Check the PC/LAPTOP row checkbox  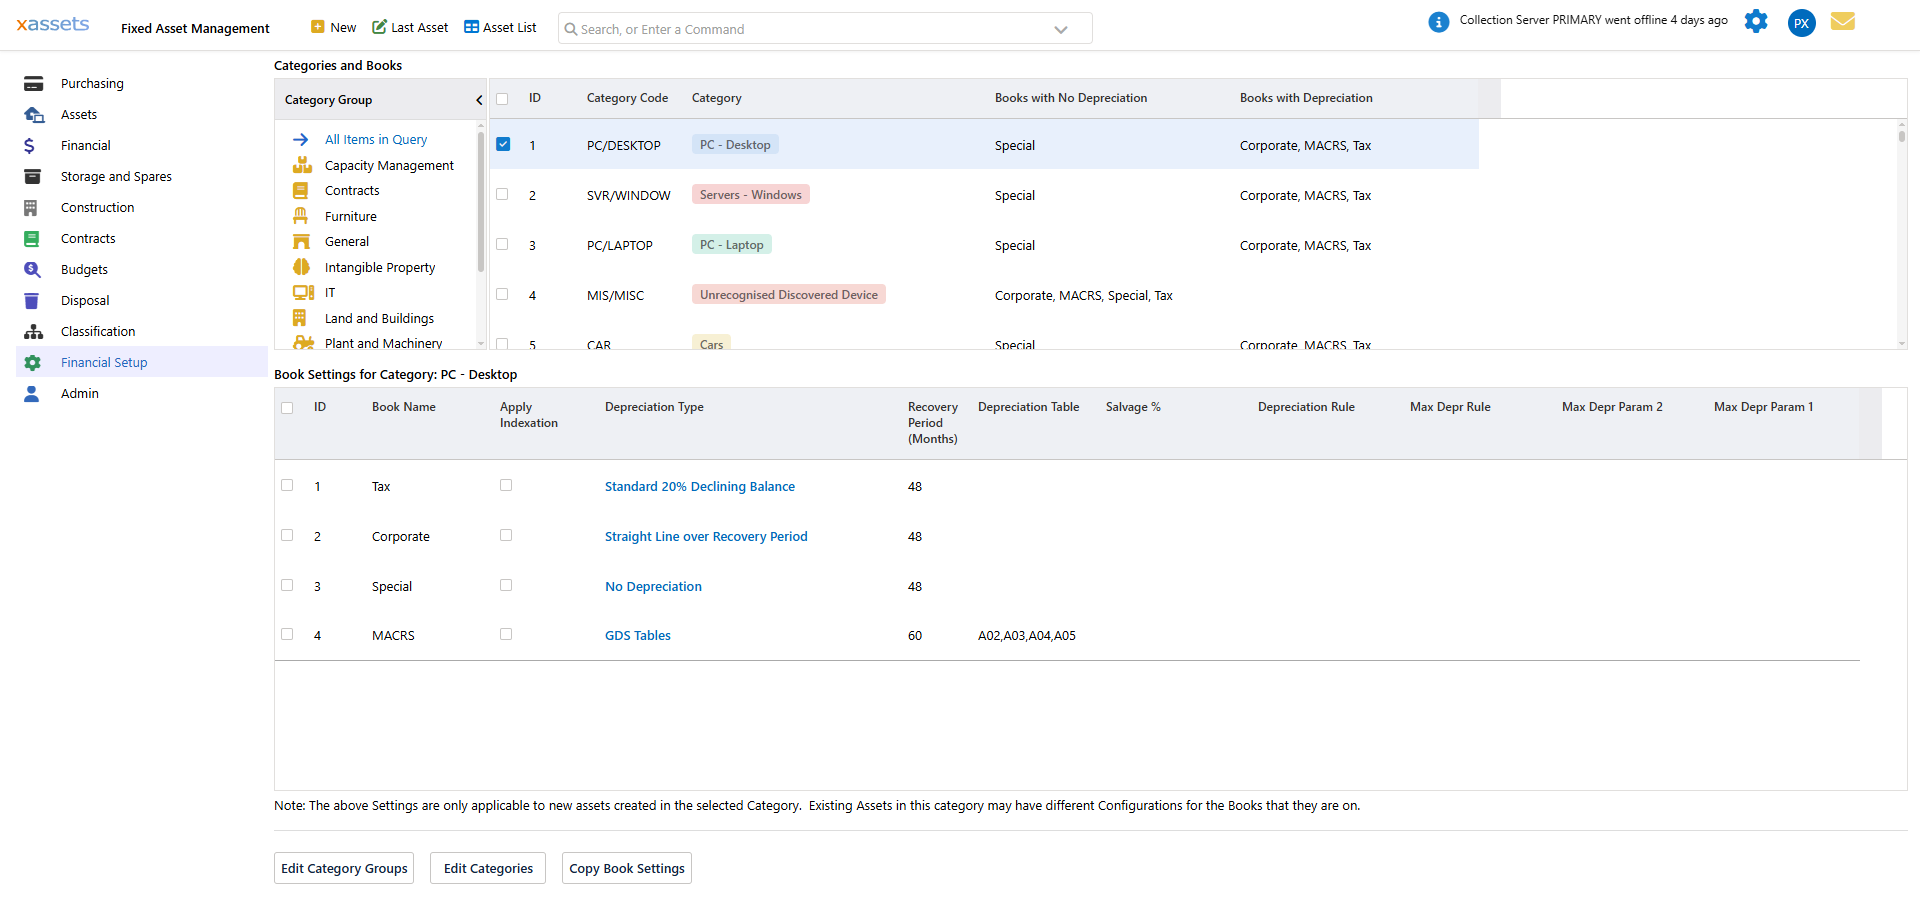click(502, 244)
